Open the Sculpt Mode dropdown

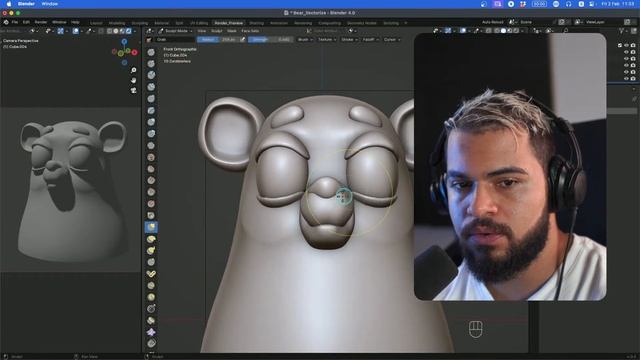coord(176,31)
